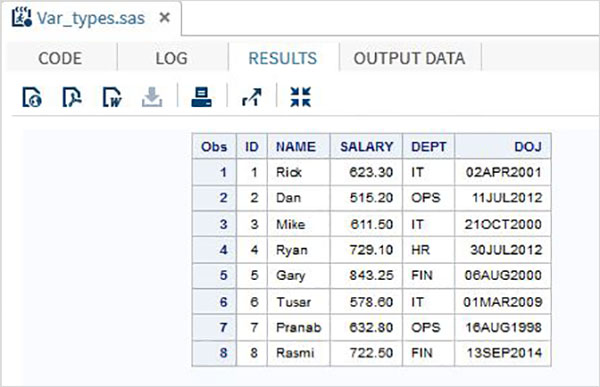Image resolution: width=600 pixels, height=387 pixels.
Task: Click the DEPT column header
Action: tap(429, 146)
